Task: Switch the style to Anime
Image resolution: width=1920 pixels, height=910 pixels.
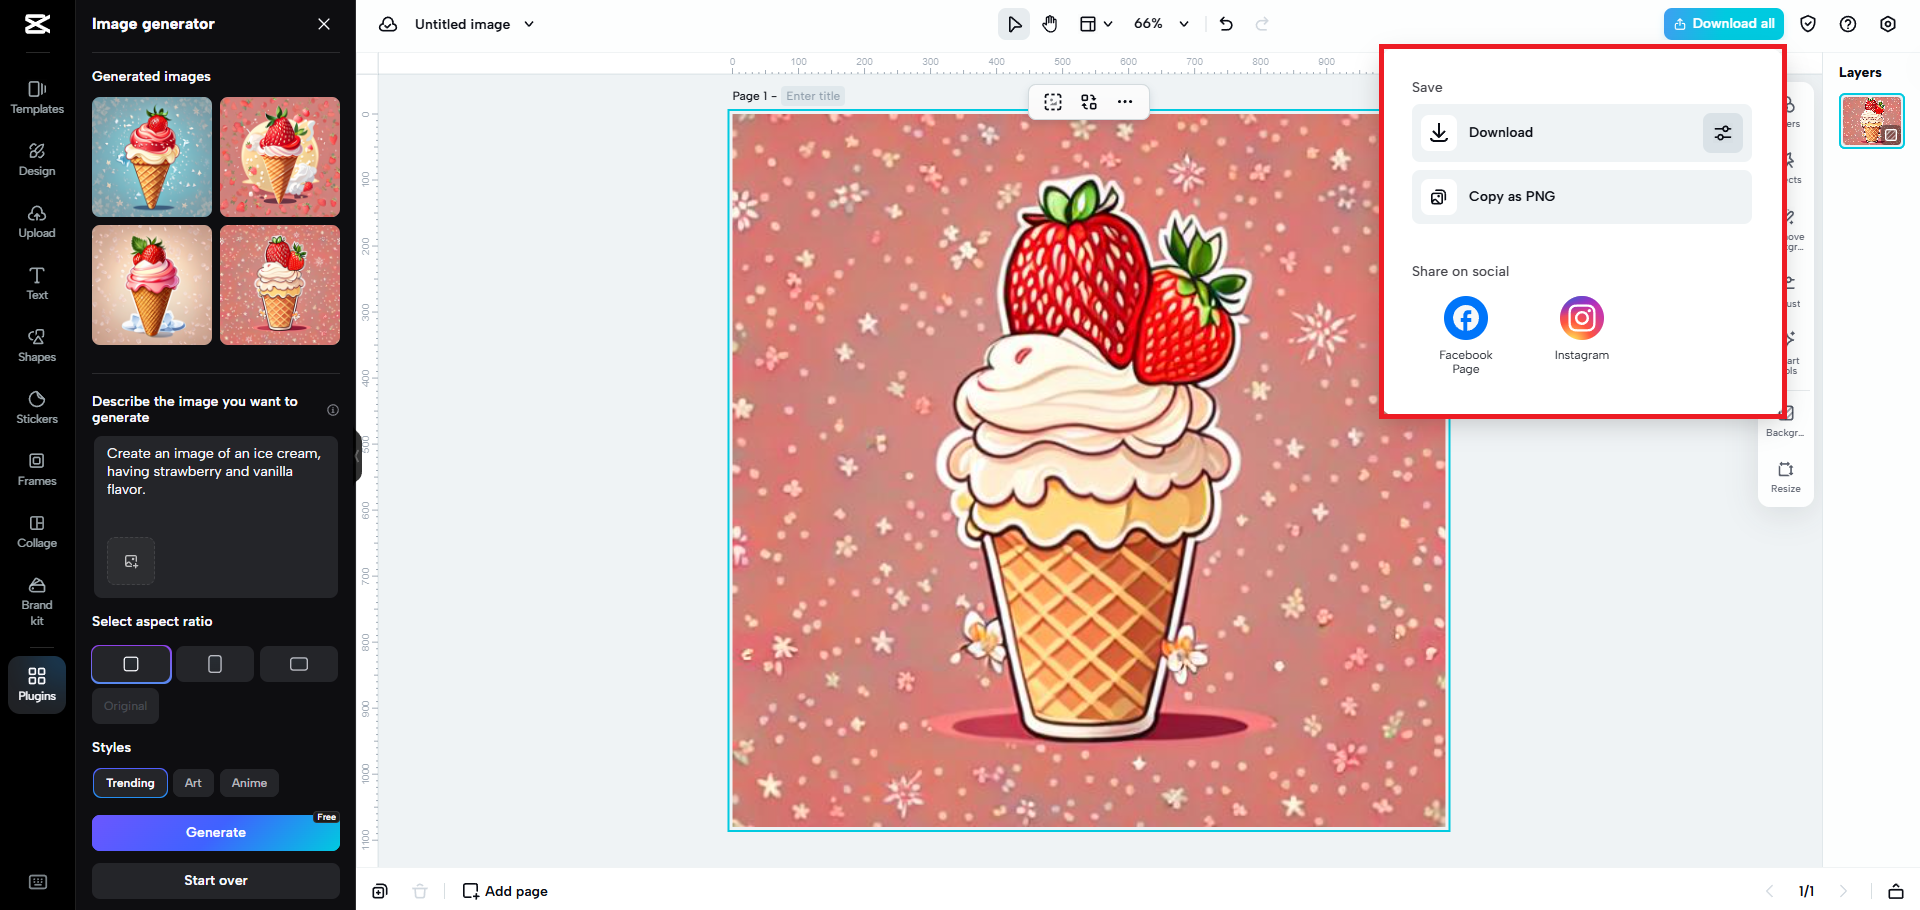Action: click(249, 783)
